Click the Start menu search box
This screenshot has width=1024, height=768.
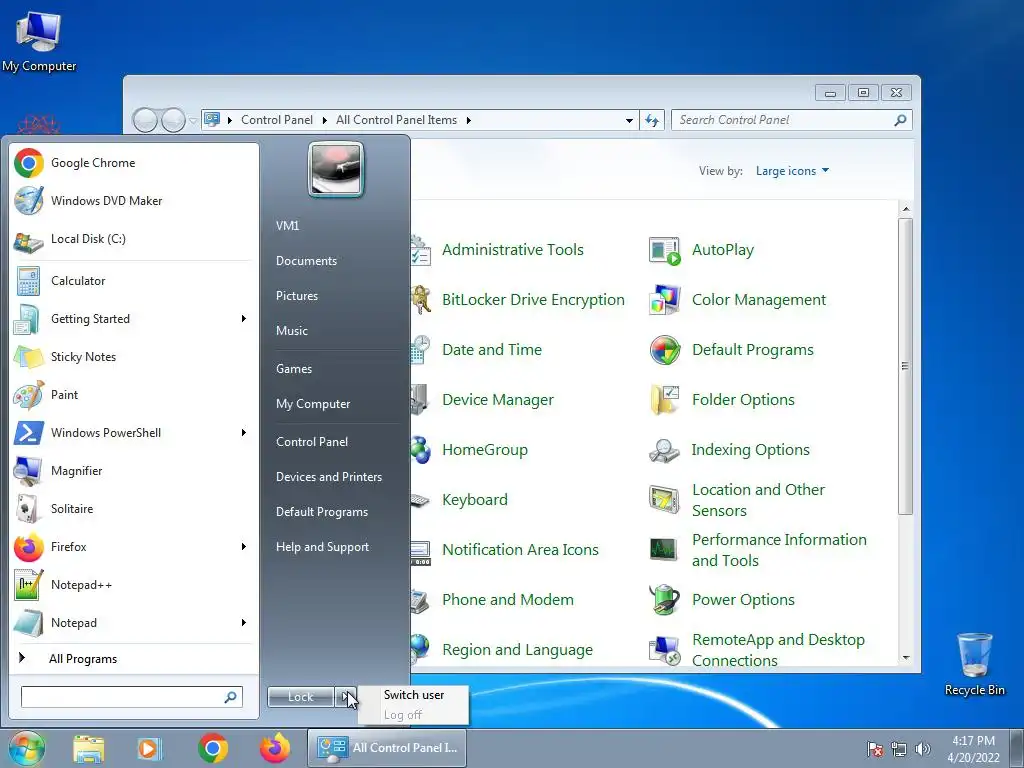click(131, 697)
